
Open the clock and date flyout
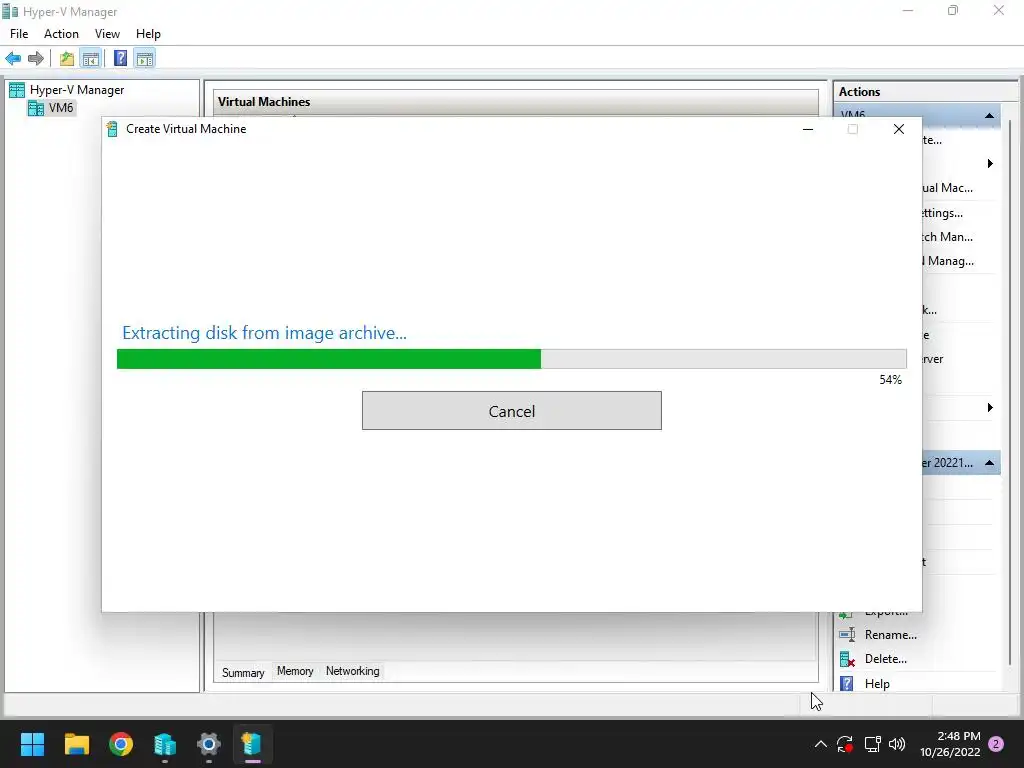(950, 744)
